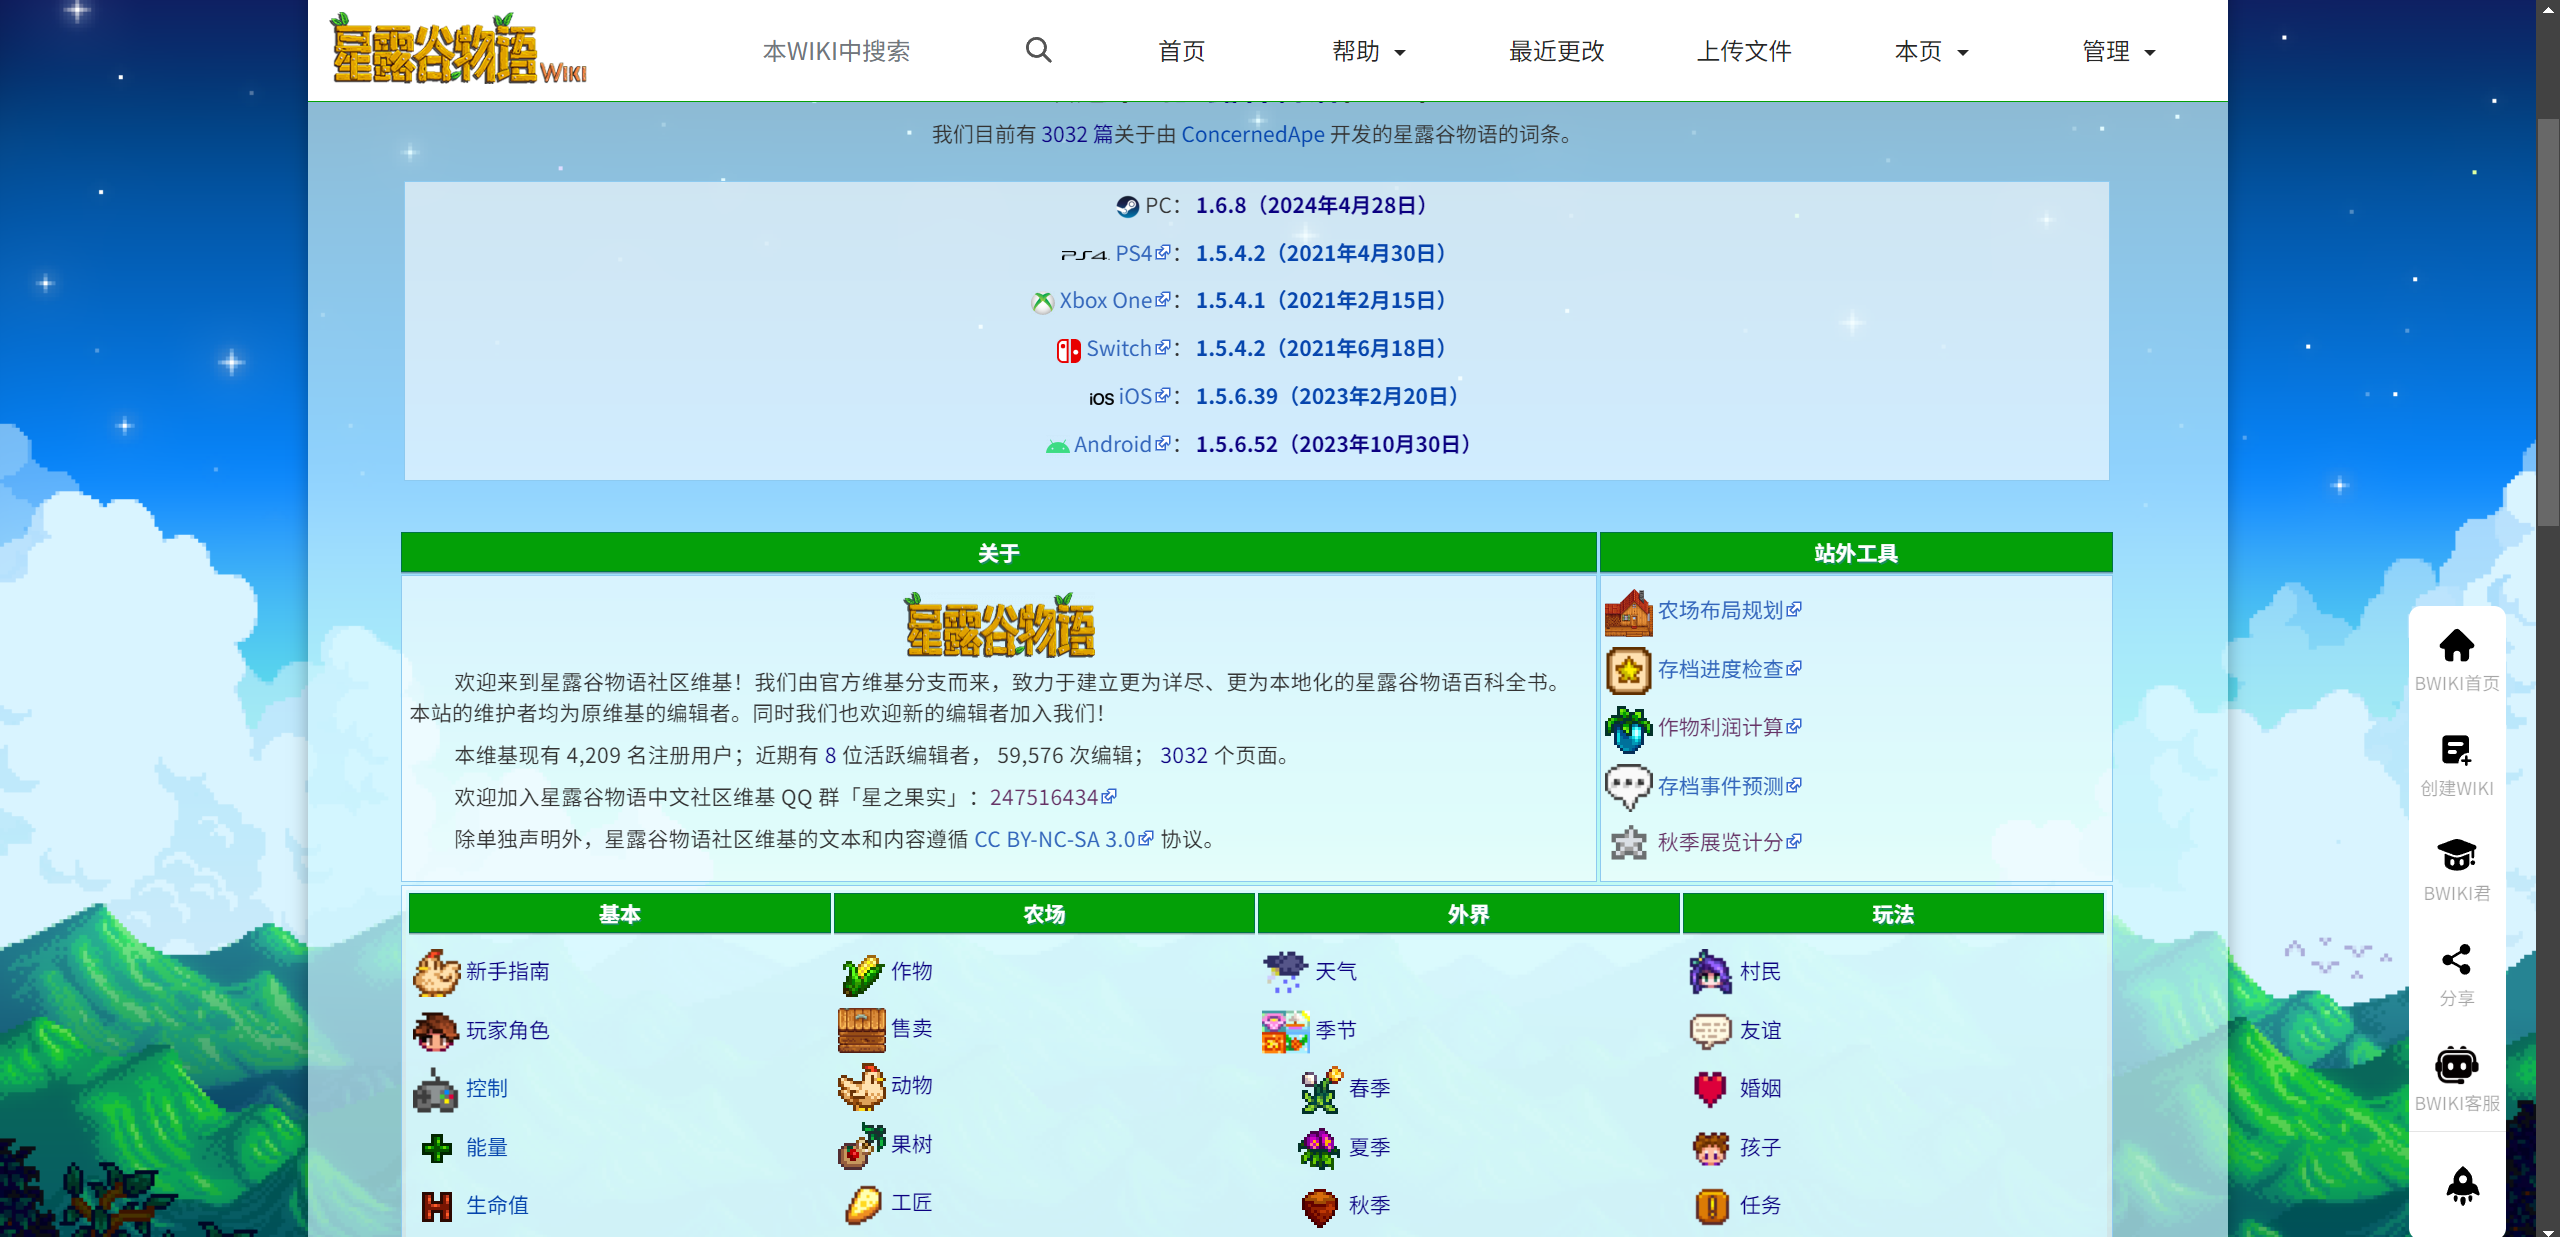The height and width of the screenshot is (1237, 2560).
Task: Click the 分享 share icon
Action: (2456, 960)
